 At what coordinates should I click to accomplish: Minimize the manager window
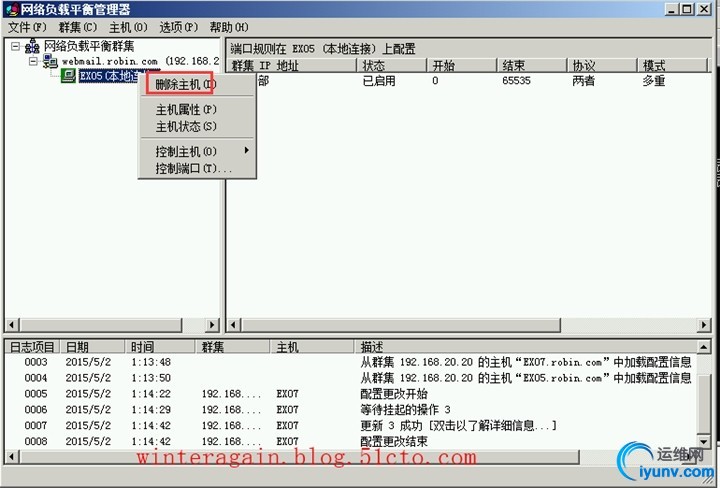tap(672, 9)
